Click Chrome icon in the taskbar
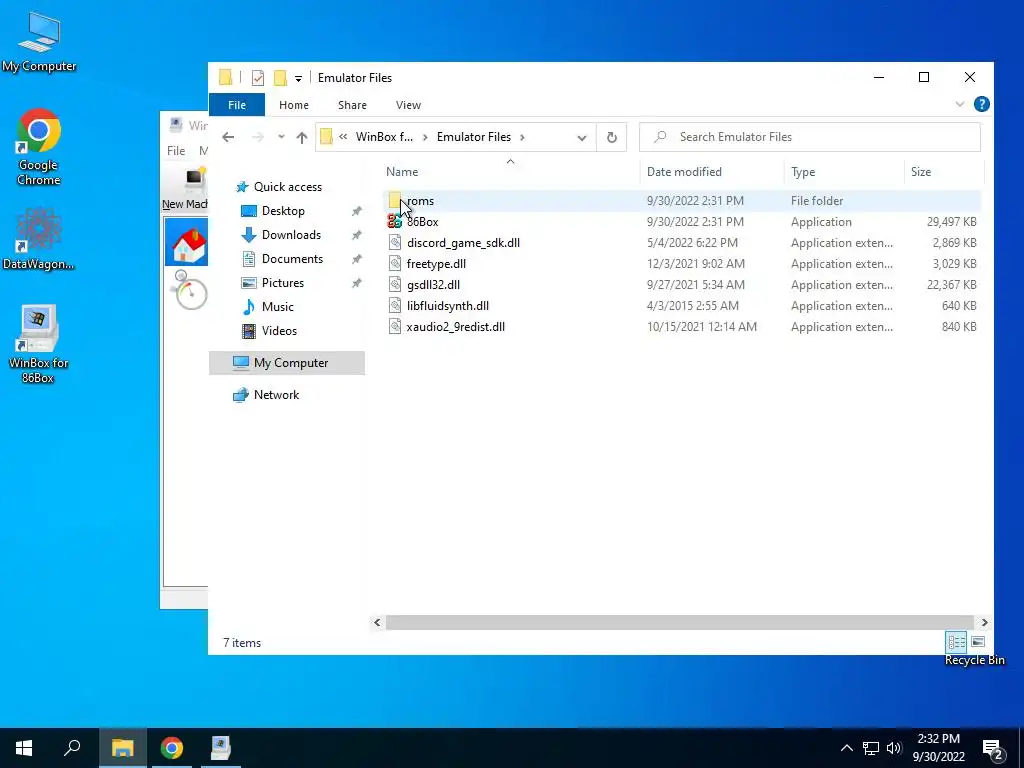The image size is (1024, 768). [x=172, y=748]
